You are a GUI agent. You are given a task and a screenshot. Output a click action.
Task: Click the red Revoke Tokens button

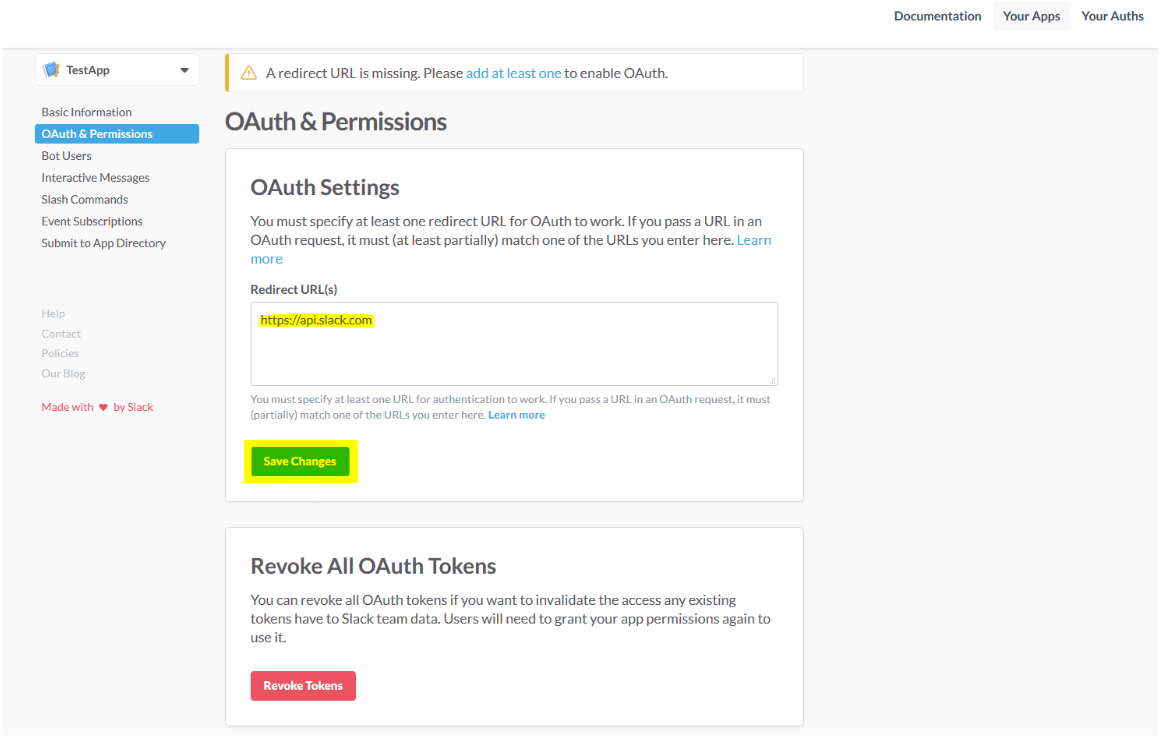coord(303,686)
